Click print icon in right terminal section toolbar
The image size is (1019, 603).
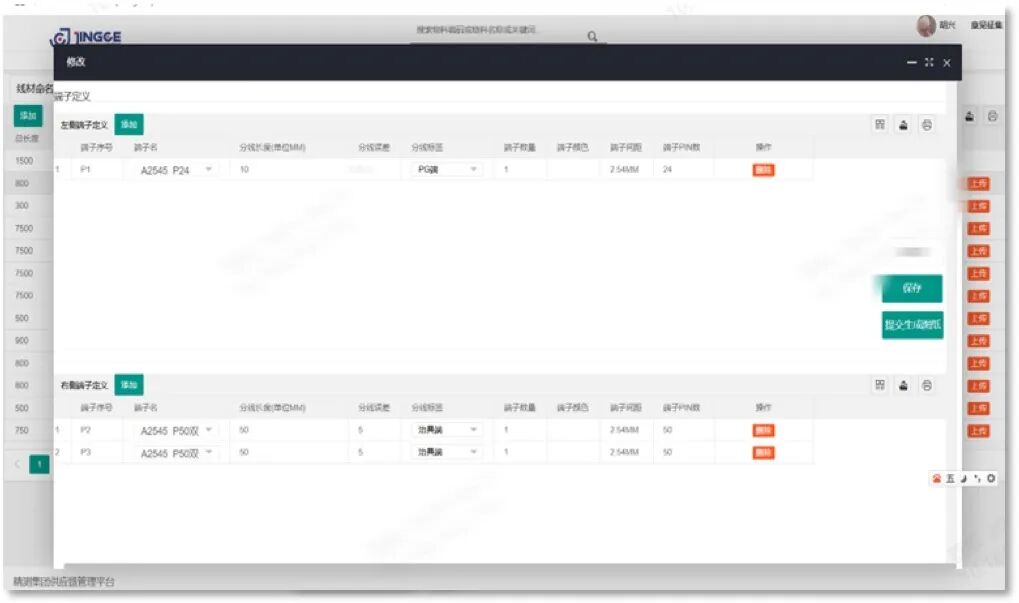pyautogui.click(x=927, y=386)
